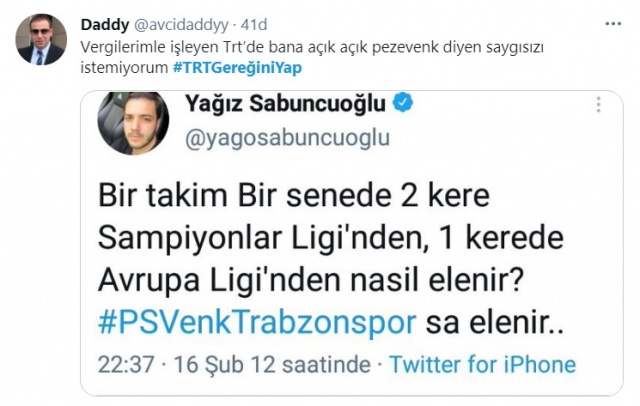Click Yağız Sabuncuoğlu's verified badge
This screenshot has width=640, height=406.
pos(403,103)
